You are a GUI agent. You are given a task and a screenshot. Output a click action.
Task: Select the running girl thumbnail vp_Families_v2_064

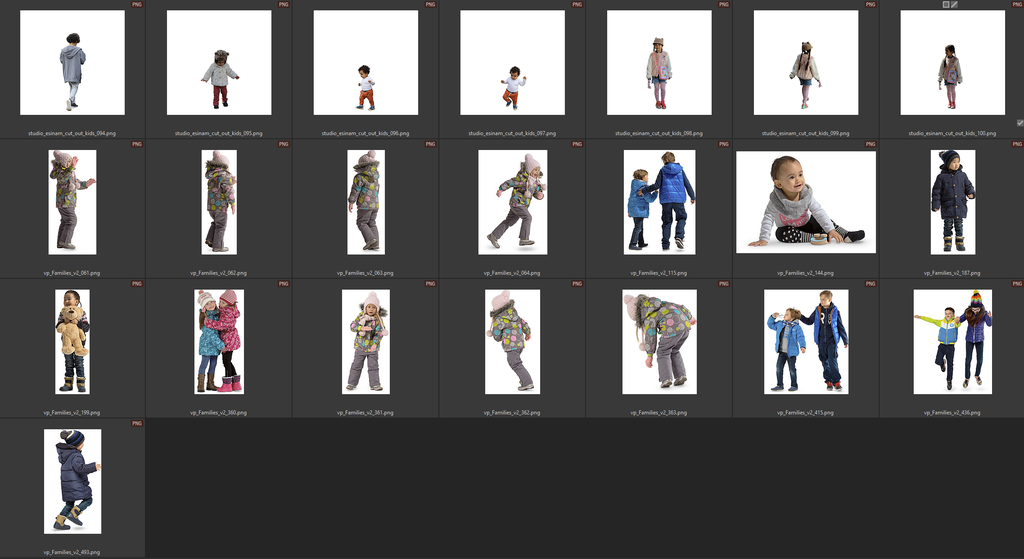tap(512, 202)
